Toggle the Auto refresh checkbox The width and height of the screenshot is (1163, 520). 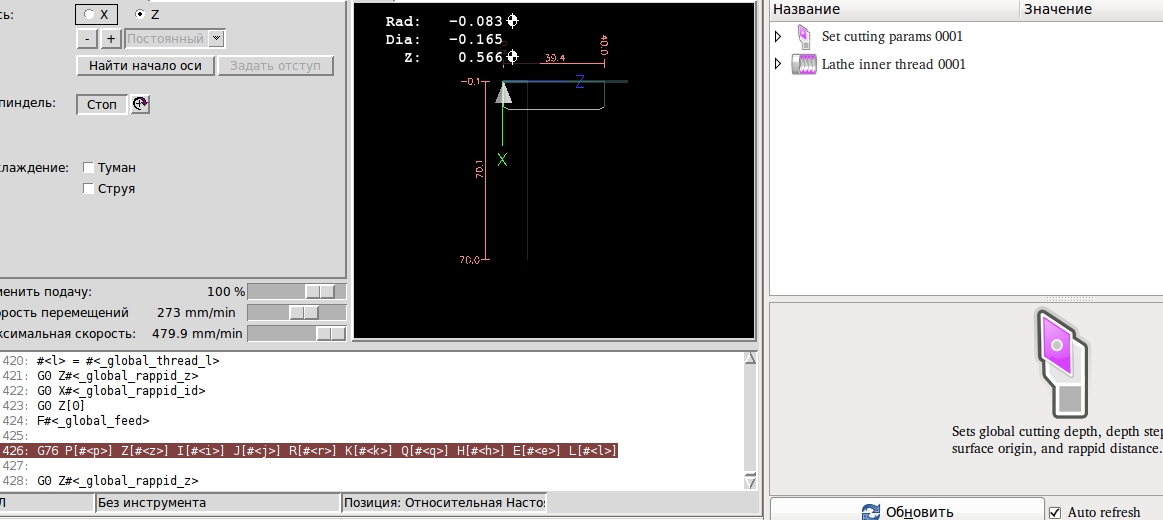tap(1055, 513)
